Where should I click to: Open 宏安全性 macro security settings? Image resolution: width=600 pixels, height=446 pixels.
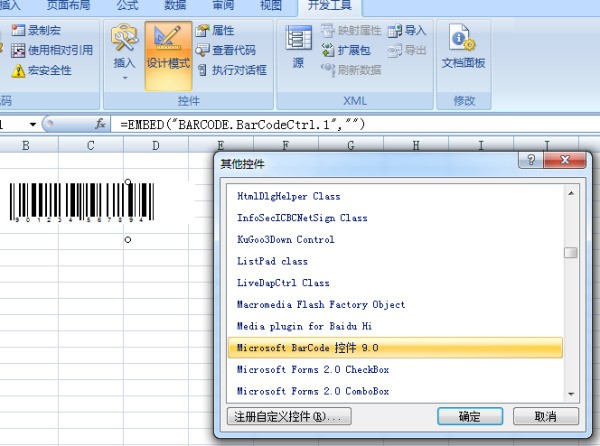click(18, 70)
